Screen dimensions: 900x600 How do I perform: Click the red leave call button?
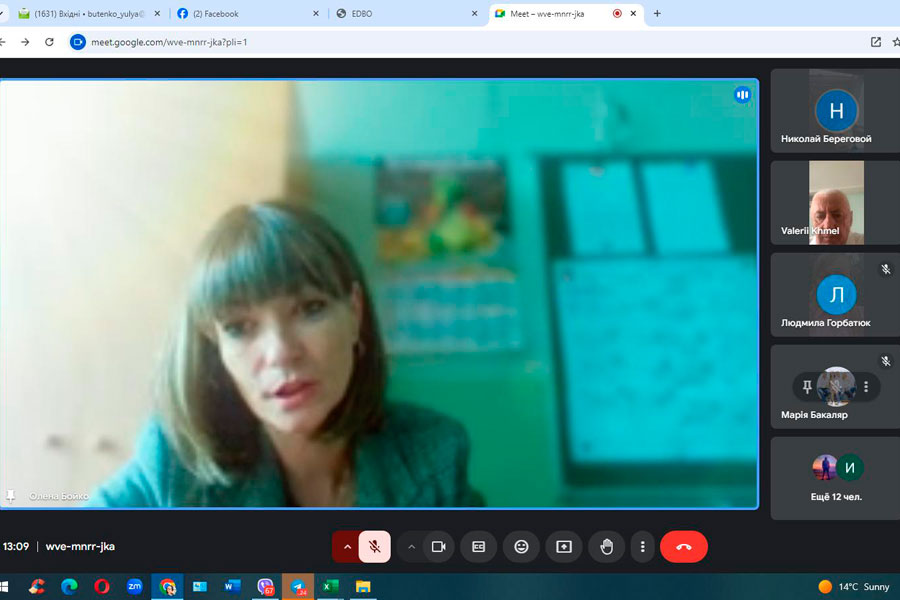[683, 547]
